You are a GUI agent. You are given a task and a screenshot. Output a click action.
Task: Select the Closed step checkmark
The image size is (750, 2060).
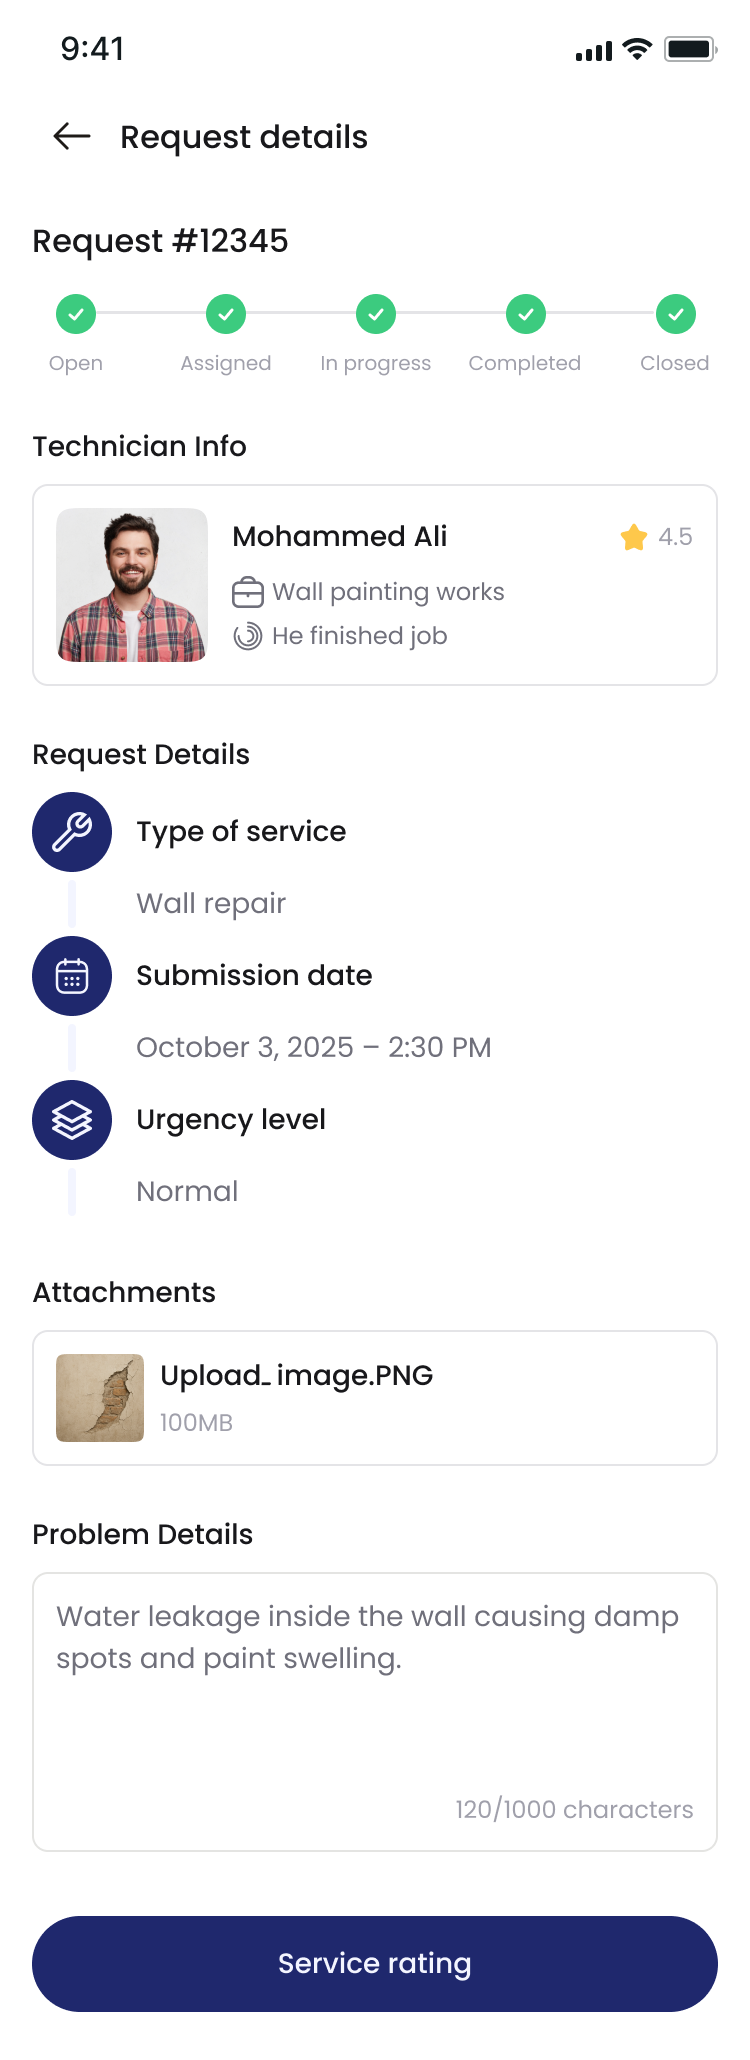(x=676, y=314)
